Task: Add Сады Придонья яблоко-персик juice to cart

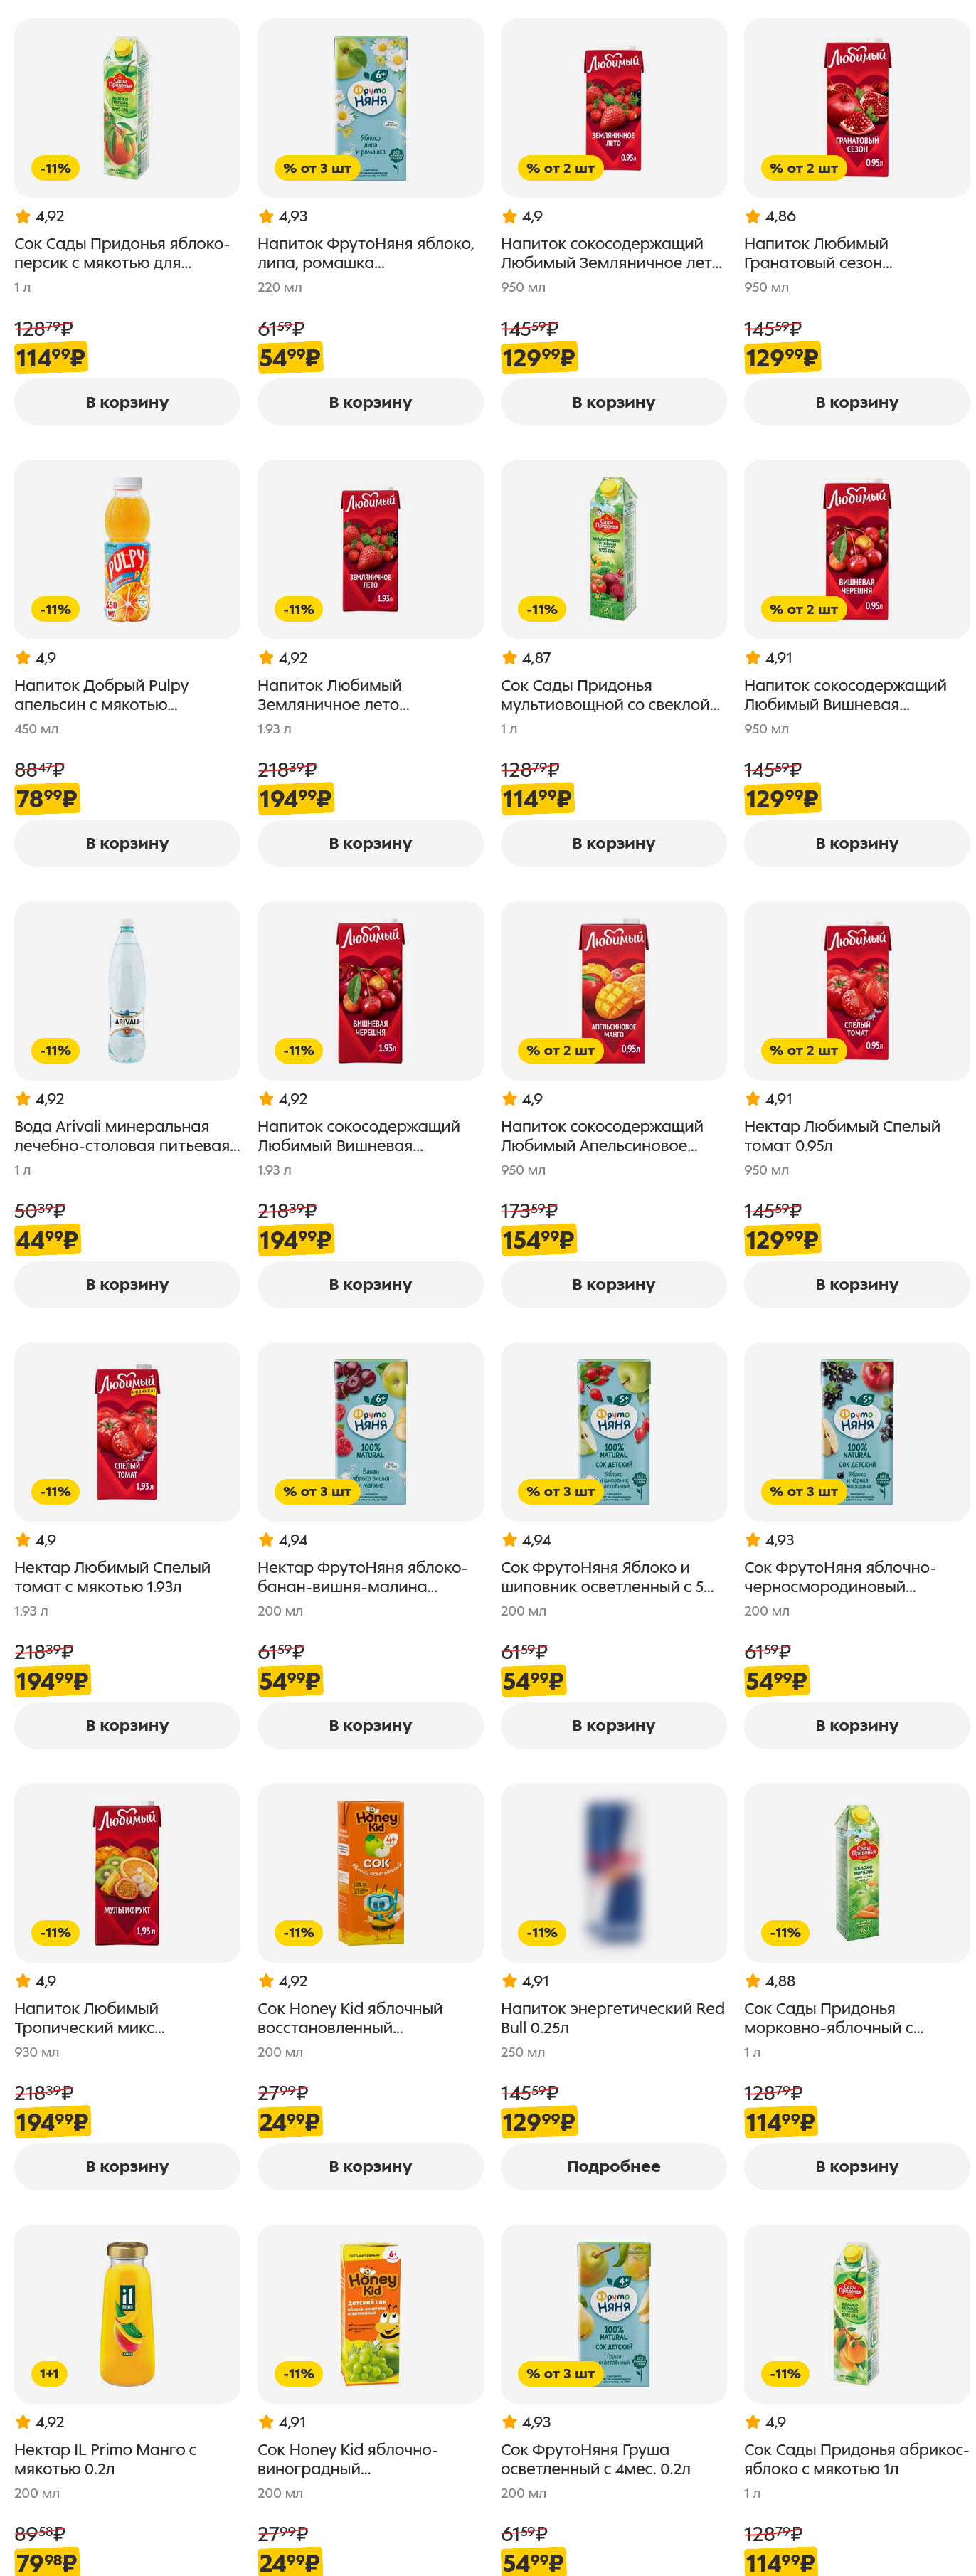Action: 127,402
